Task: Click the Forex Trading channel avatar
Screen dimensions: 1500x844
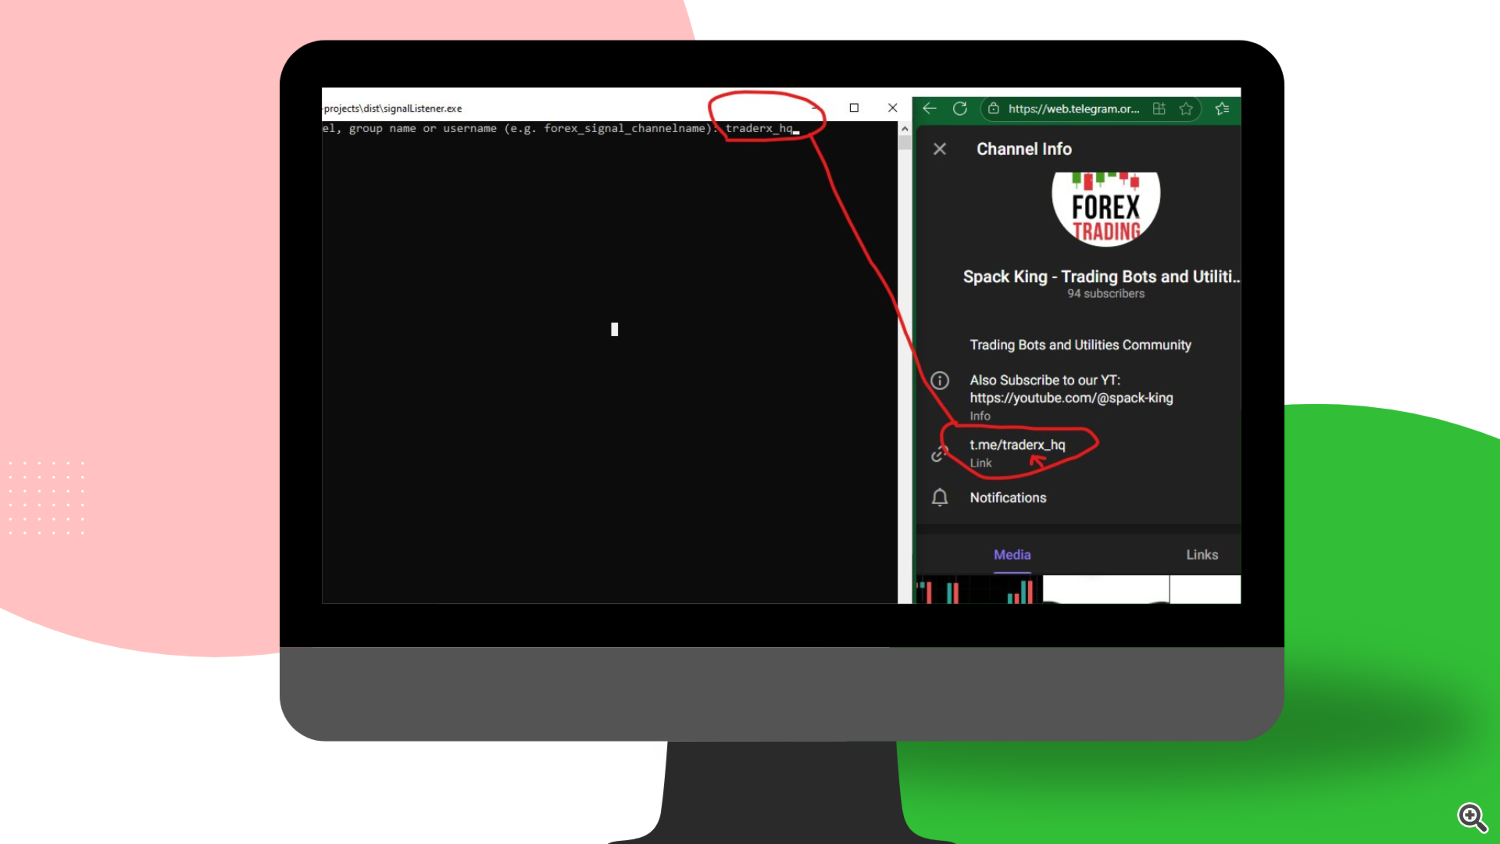Action: click(x=1106, y=208)
